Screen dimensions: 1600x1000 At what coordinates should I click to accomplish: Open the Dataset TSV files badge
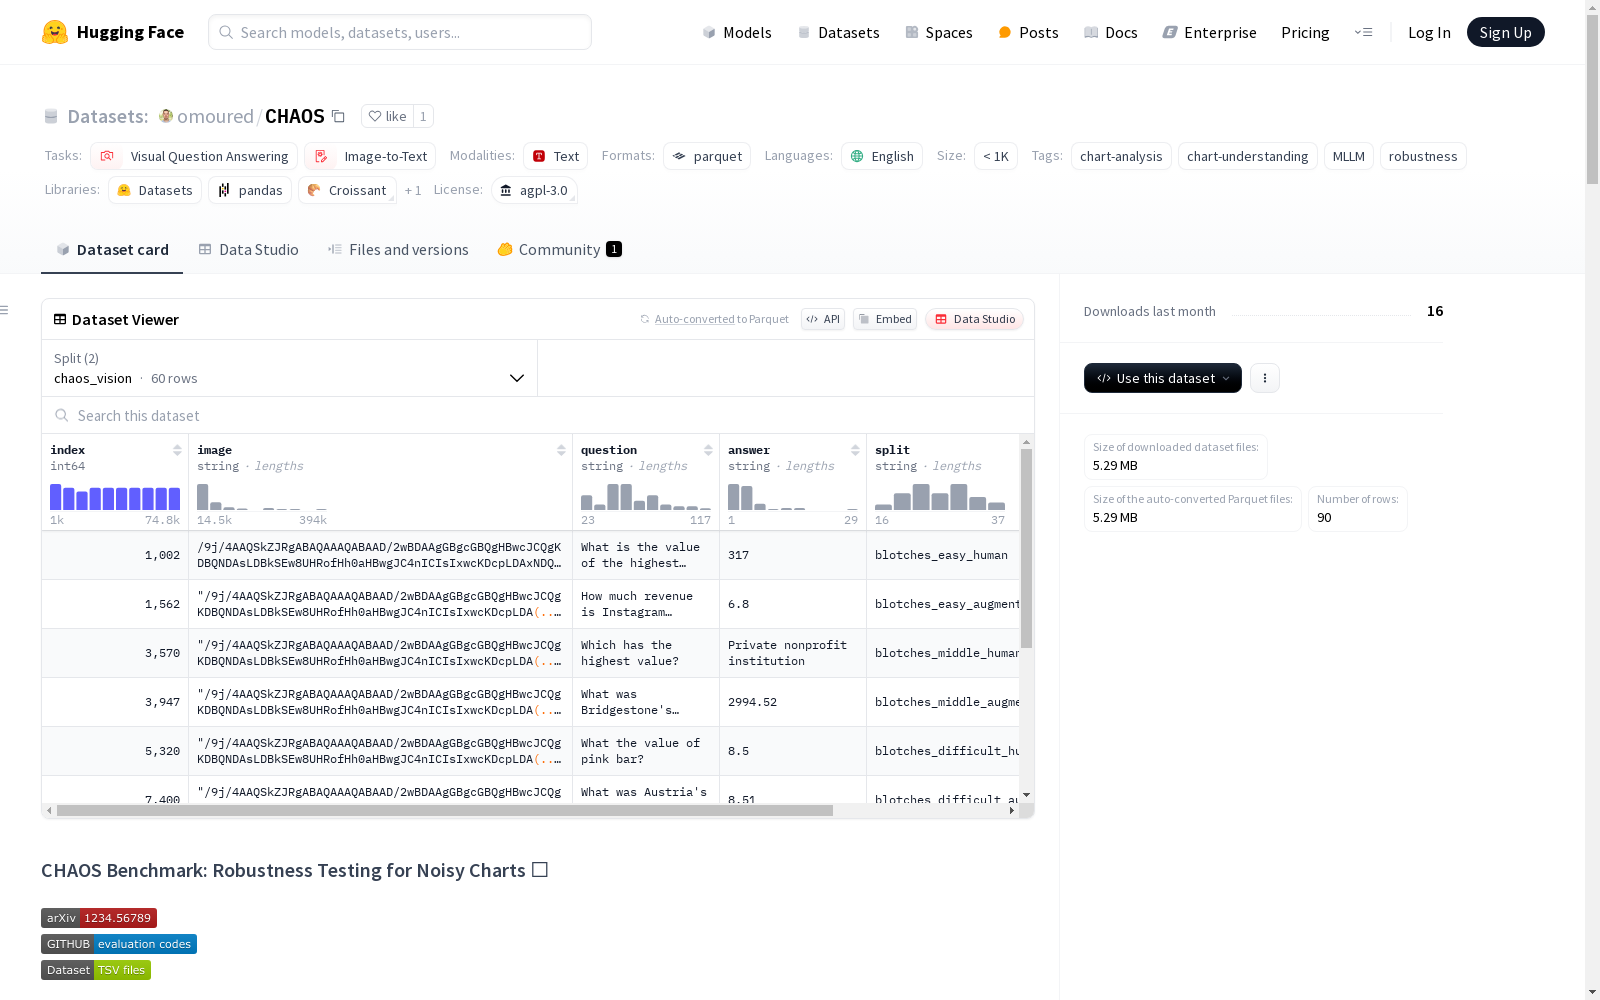pyautogui.click(x=96, y=970)
